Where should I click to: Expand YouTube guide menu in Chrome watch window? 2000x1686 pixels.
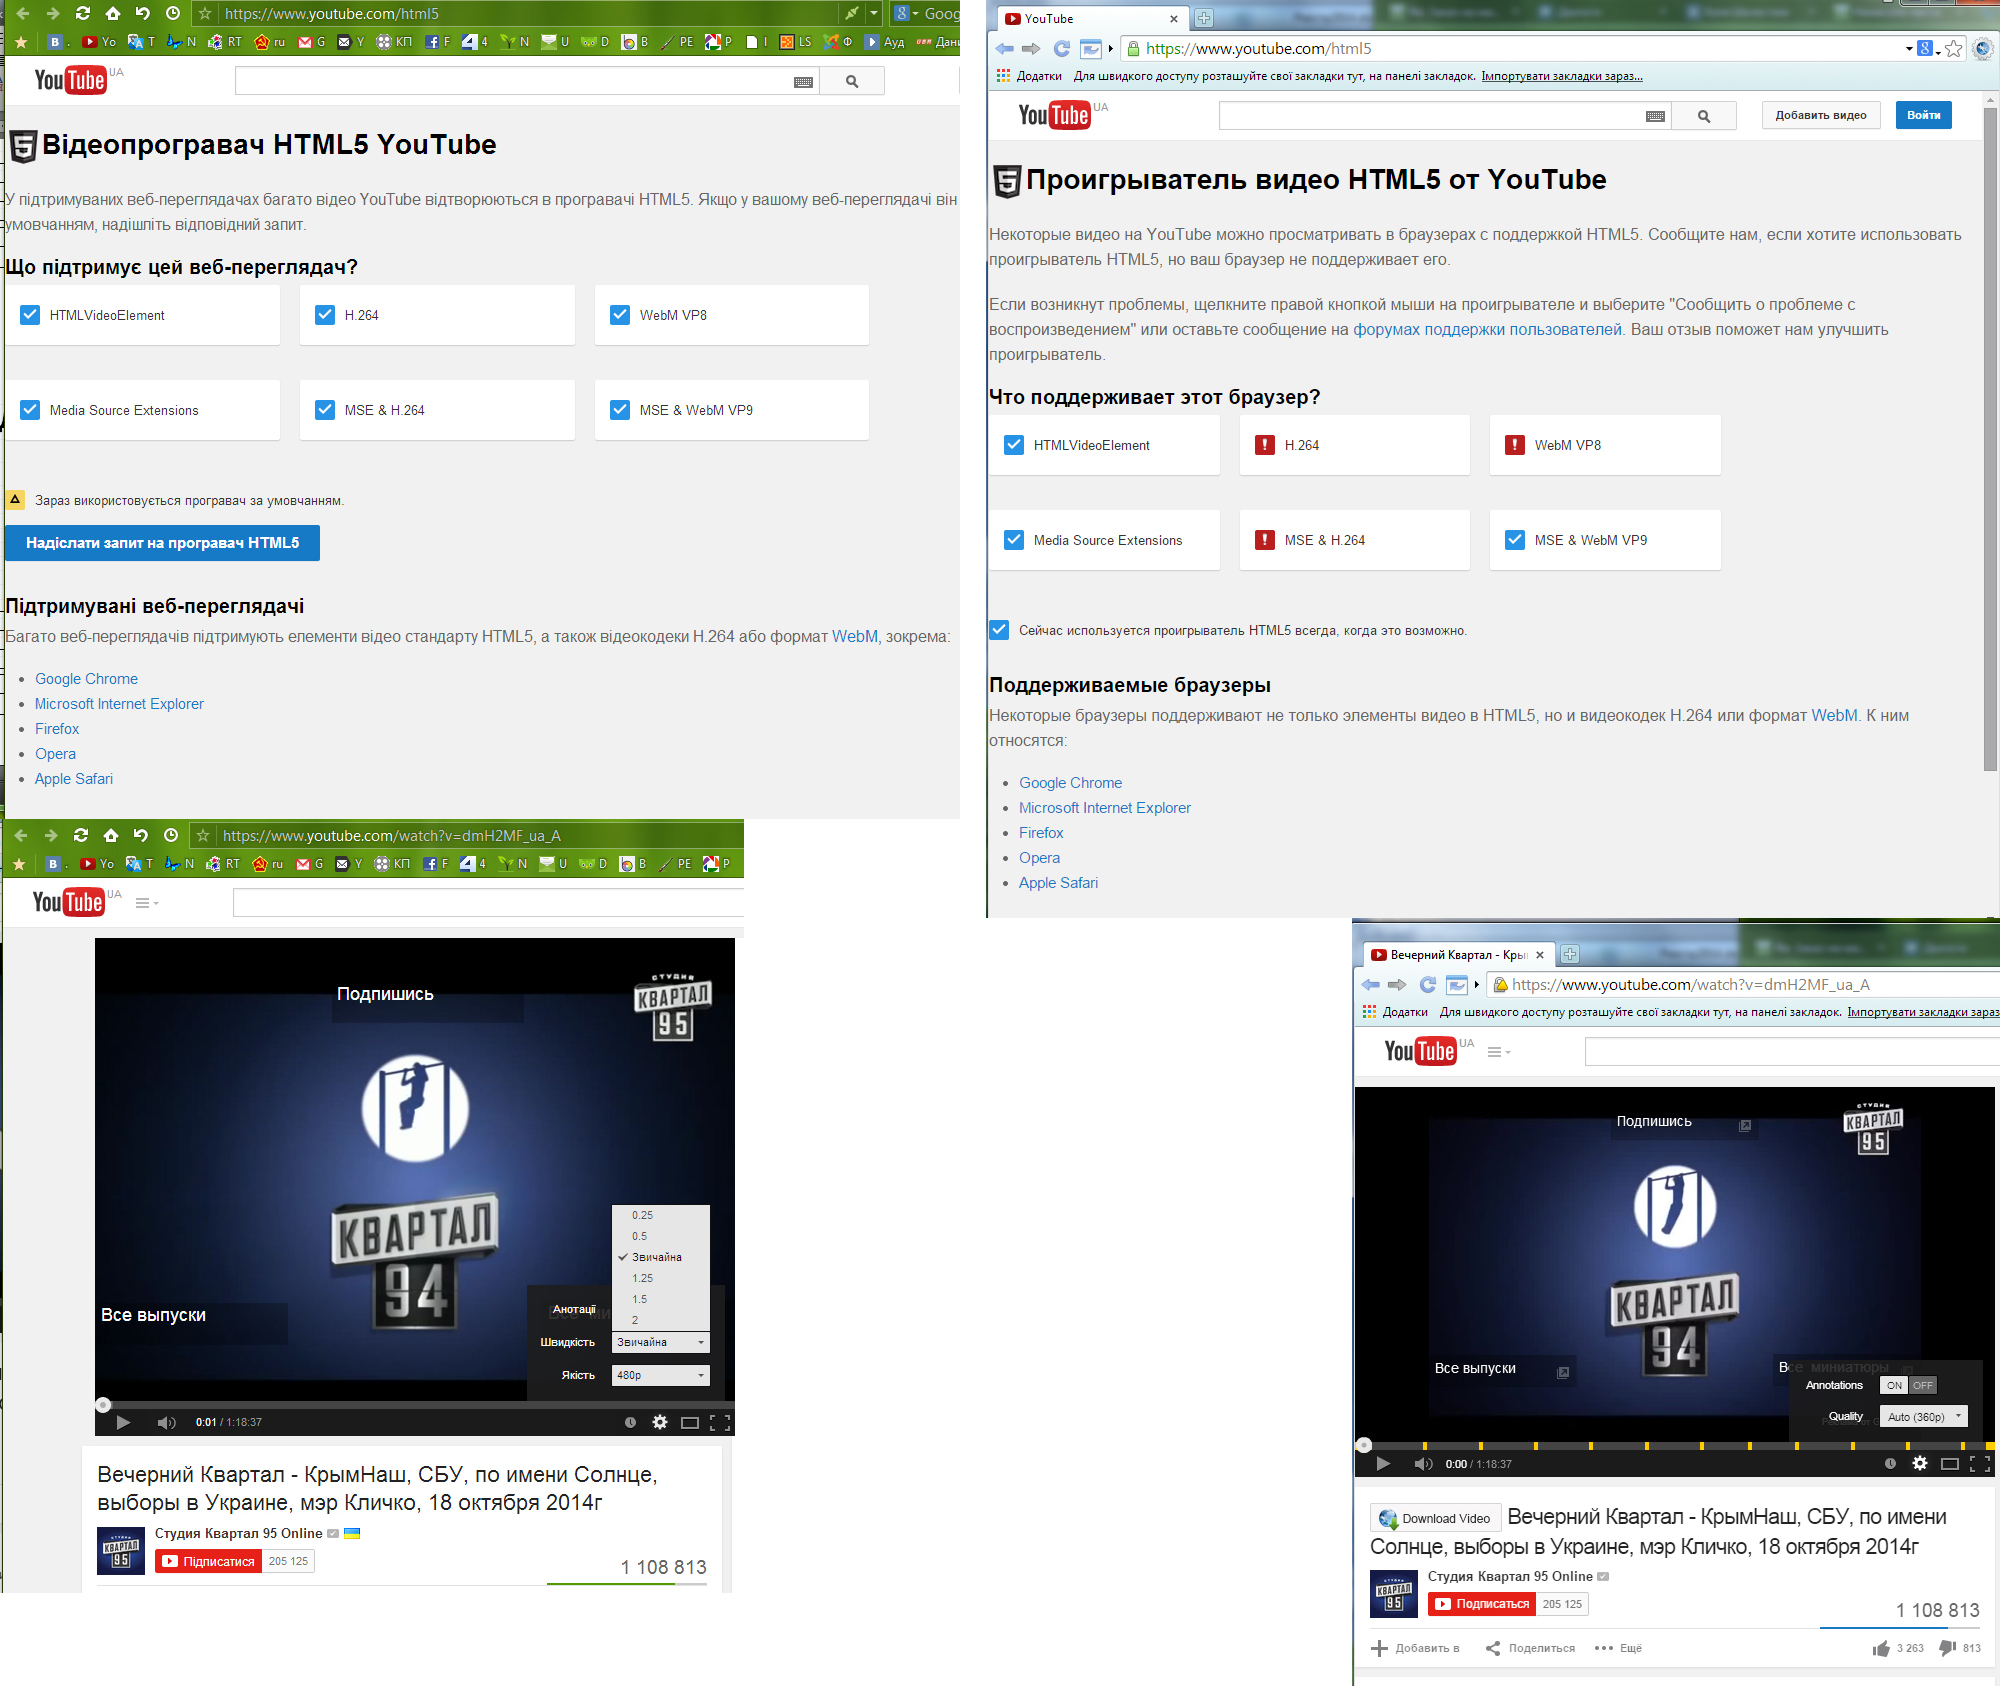tap(1499, 1052)
